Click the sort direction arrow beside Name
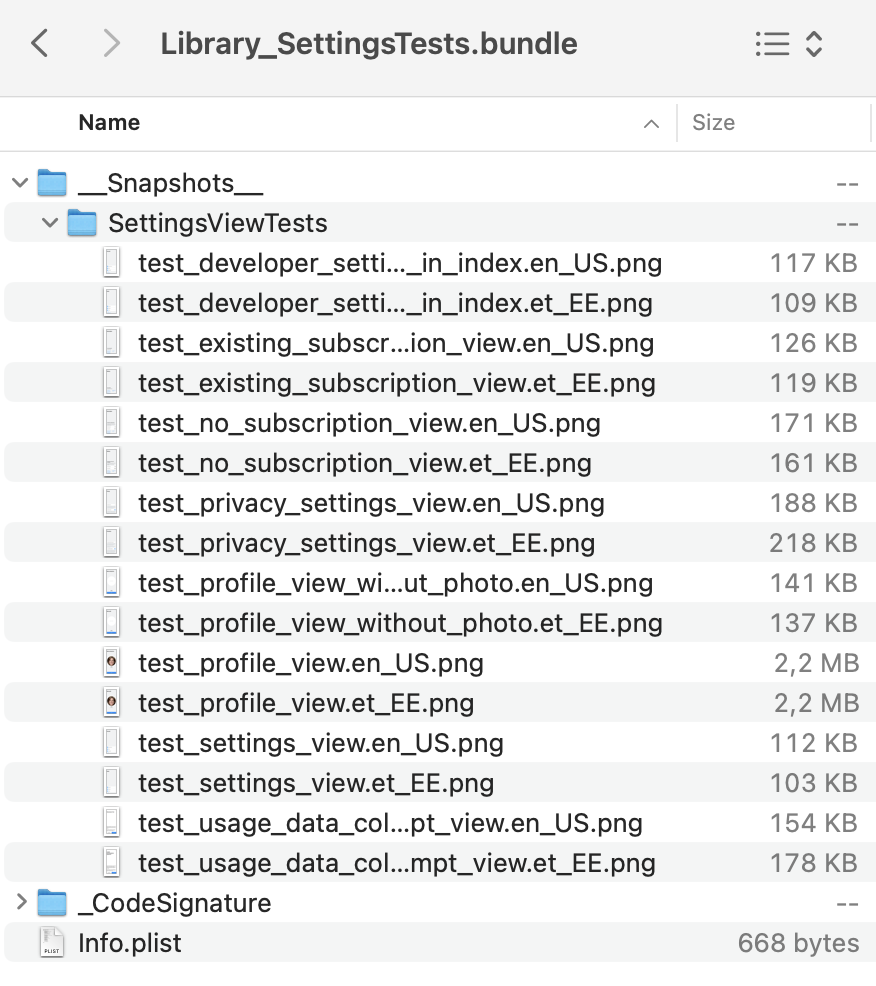The height and width of the screenshot is (986, 876). click(x=651, y=123)
